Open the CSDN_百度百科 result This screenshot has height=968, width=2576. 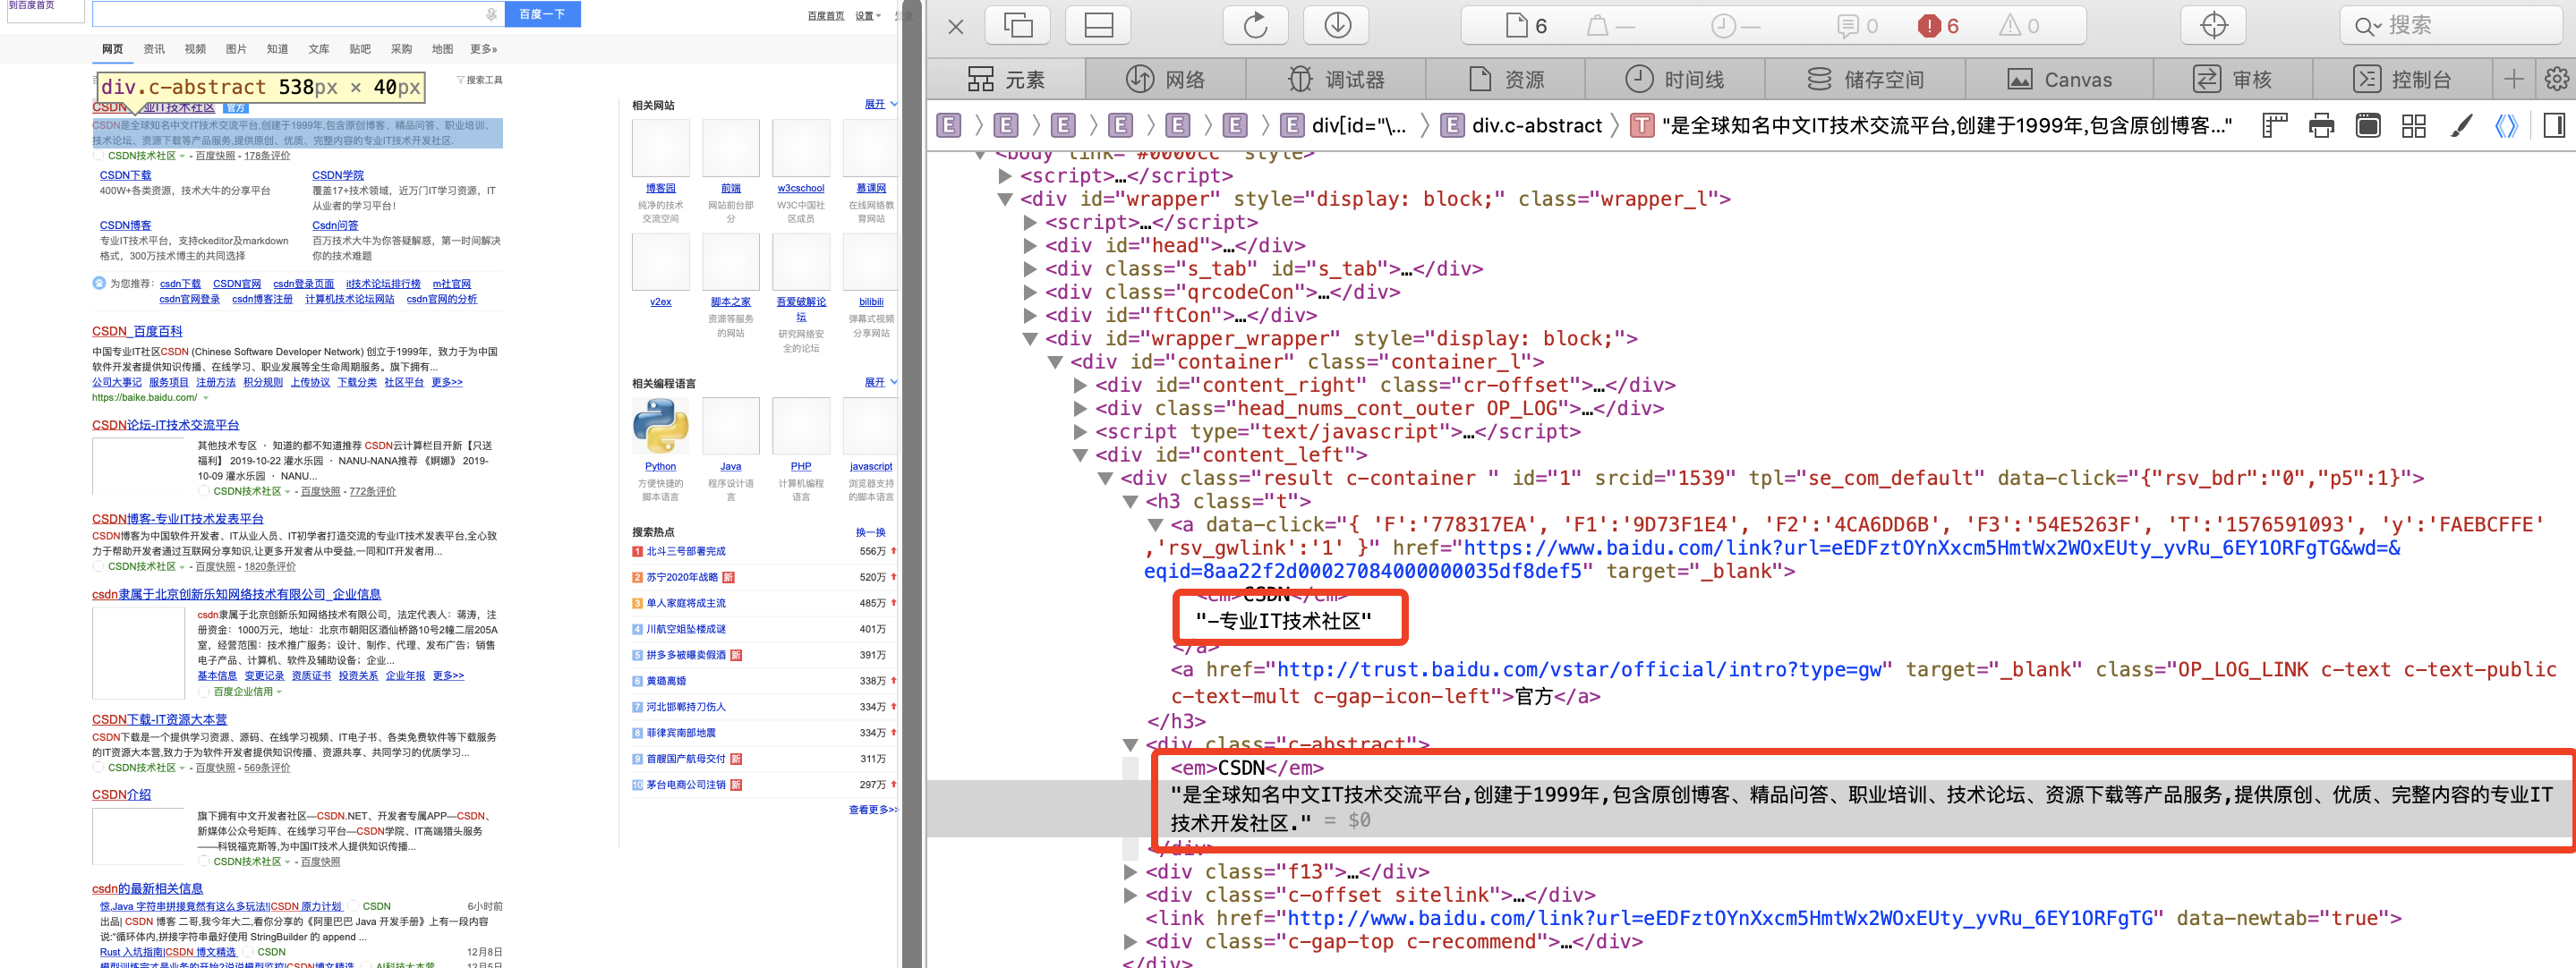click(x=137, y=331)
